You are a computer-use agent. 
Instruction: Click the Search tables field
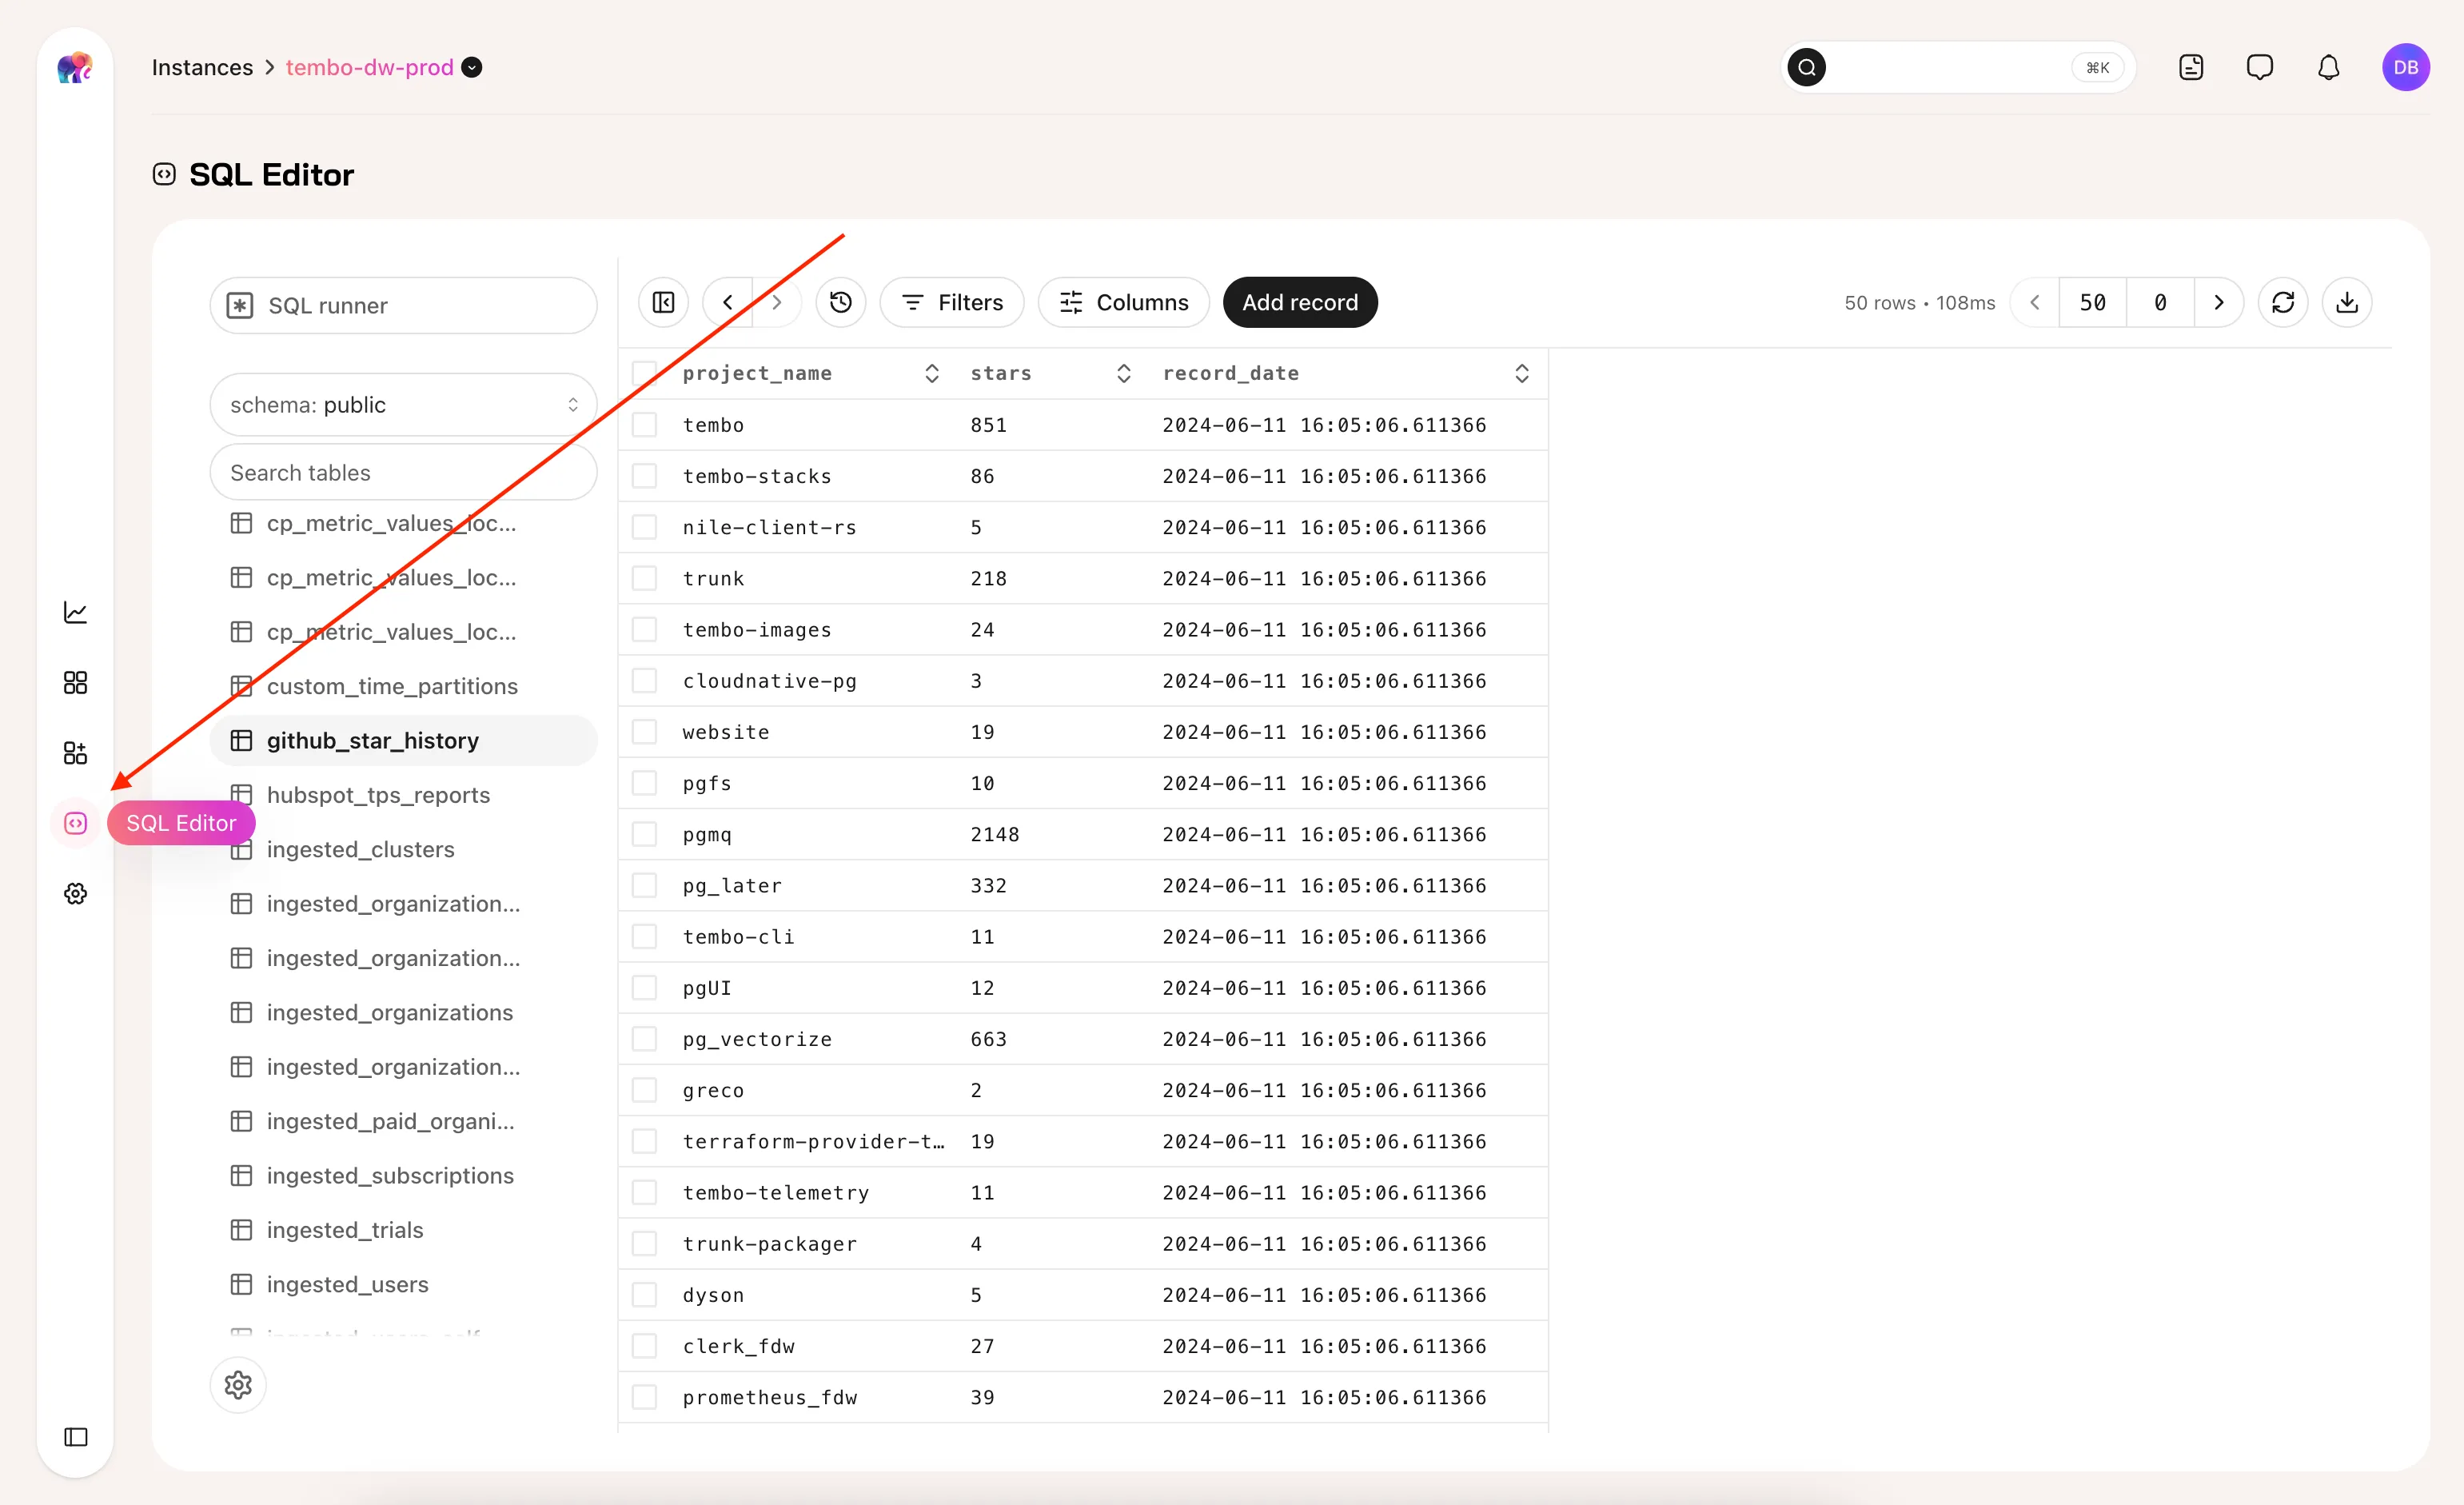coord(403,473)
